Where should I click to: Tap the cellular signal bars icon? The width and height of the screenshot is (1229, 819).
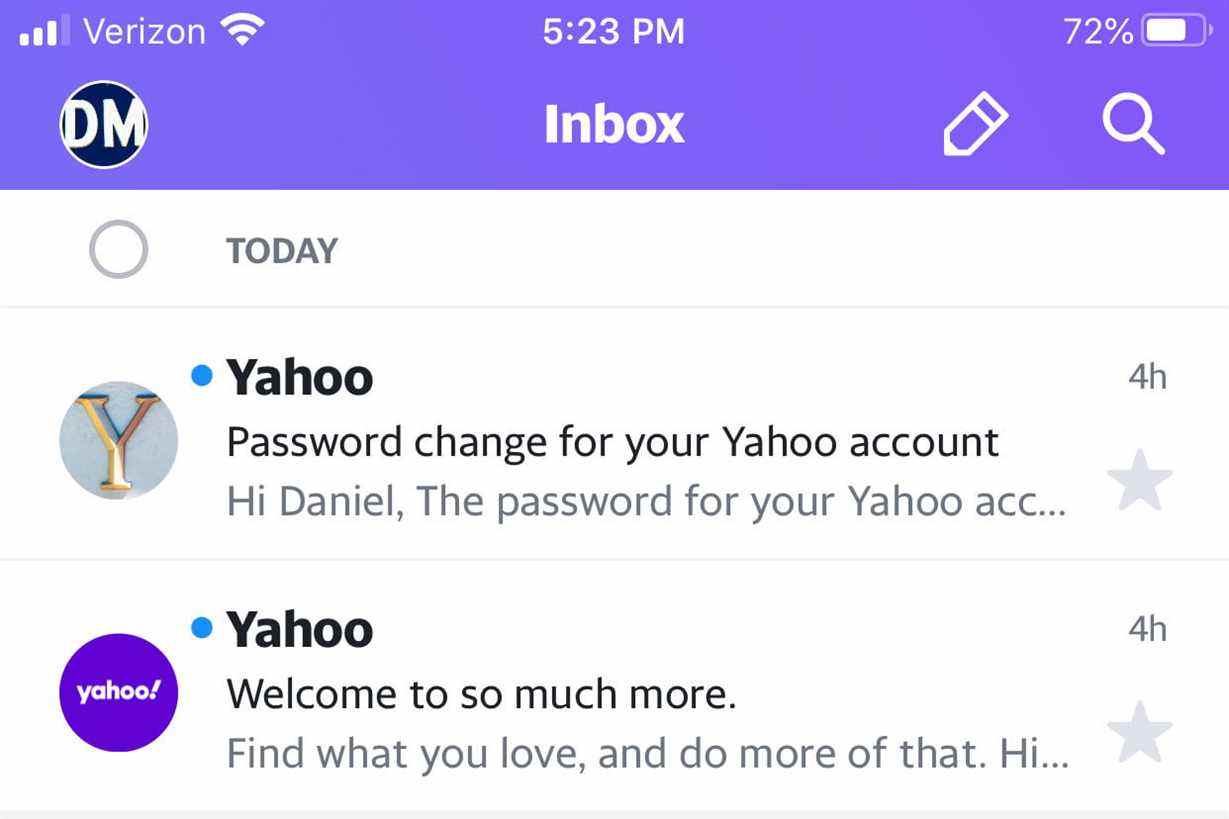click(45, 31)
